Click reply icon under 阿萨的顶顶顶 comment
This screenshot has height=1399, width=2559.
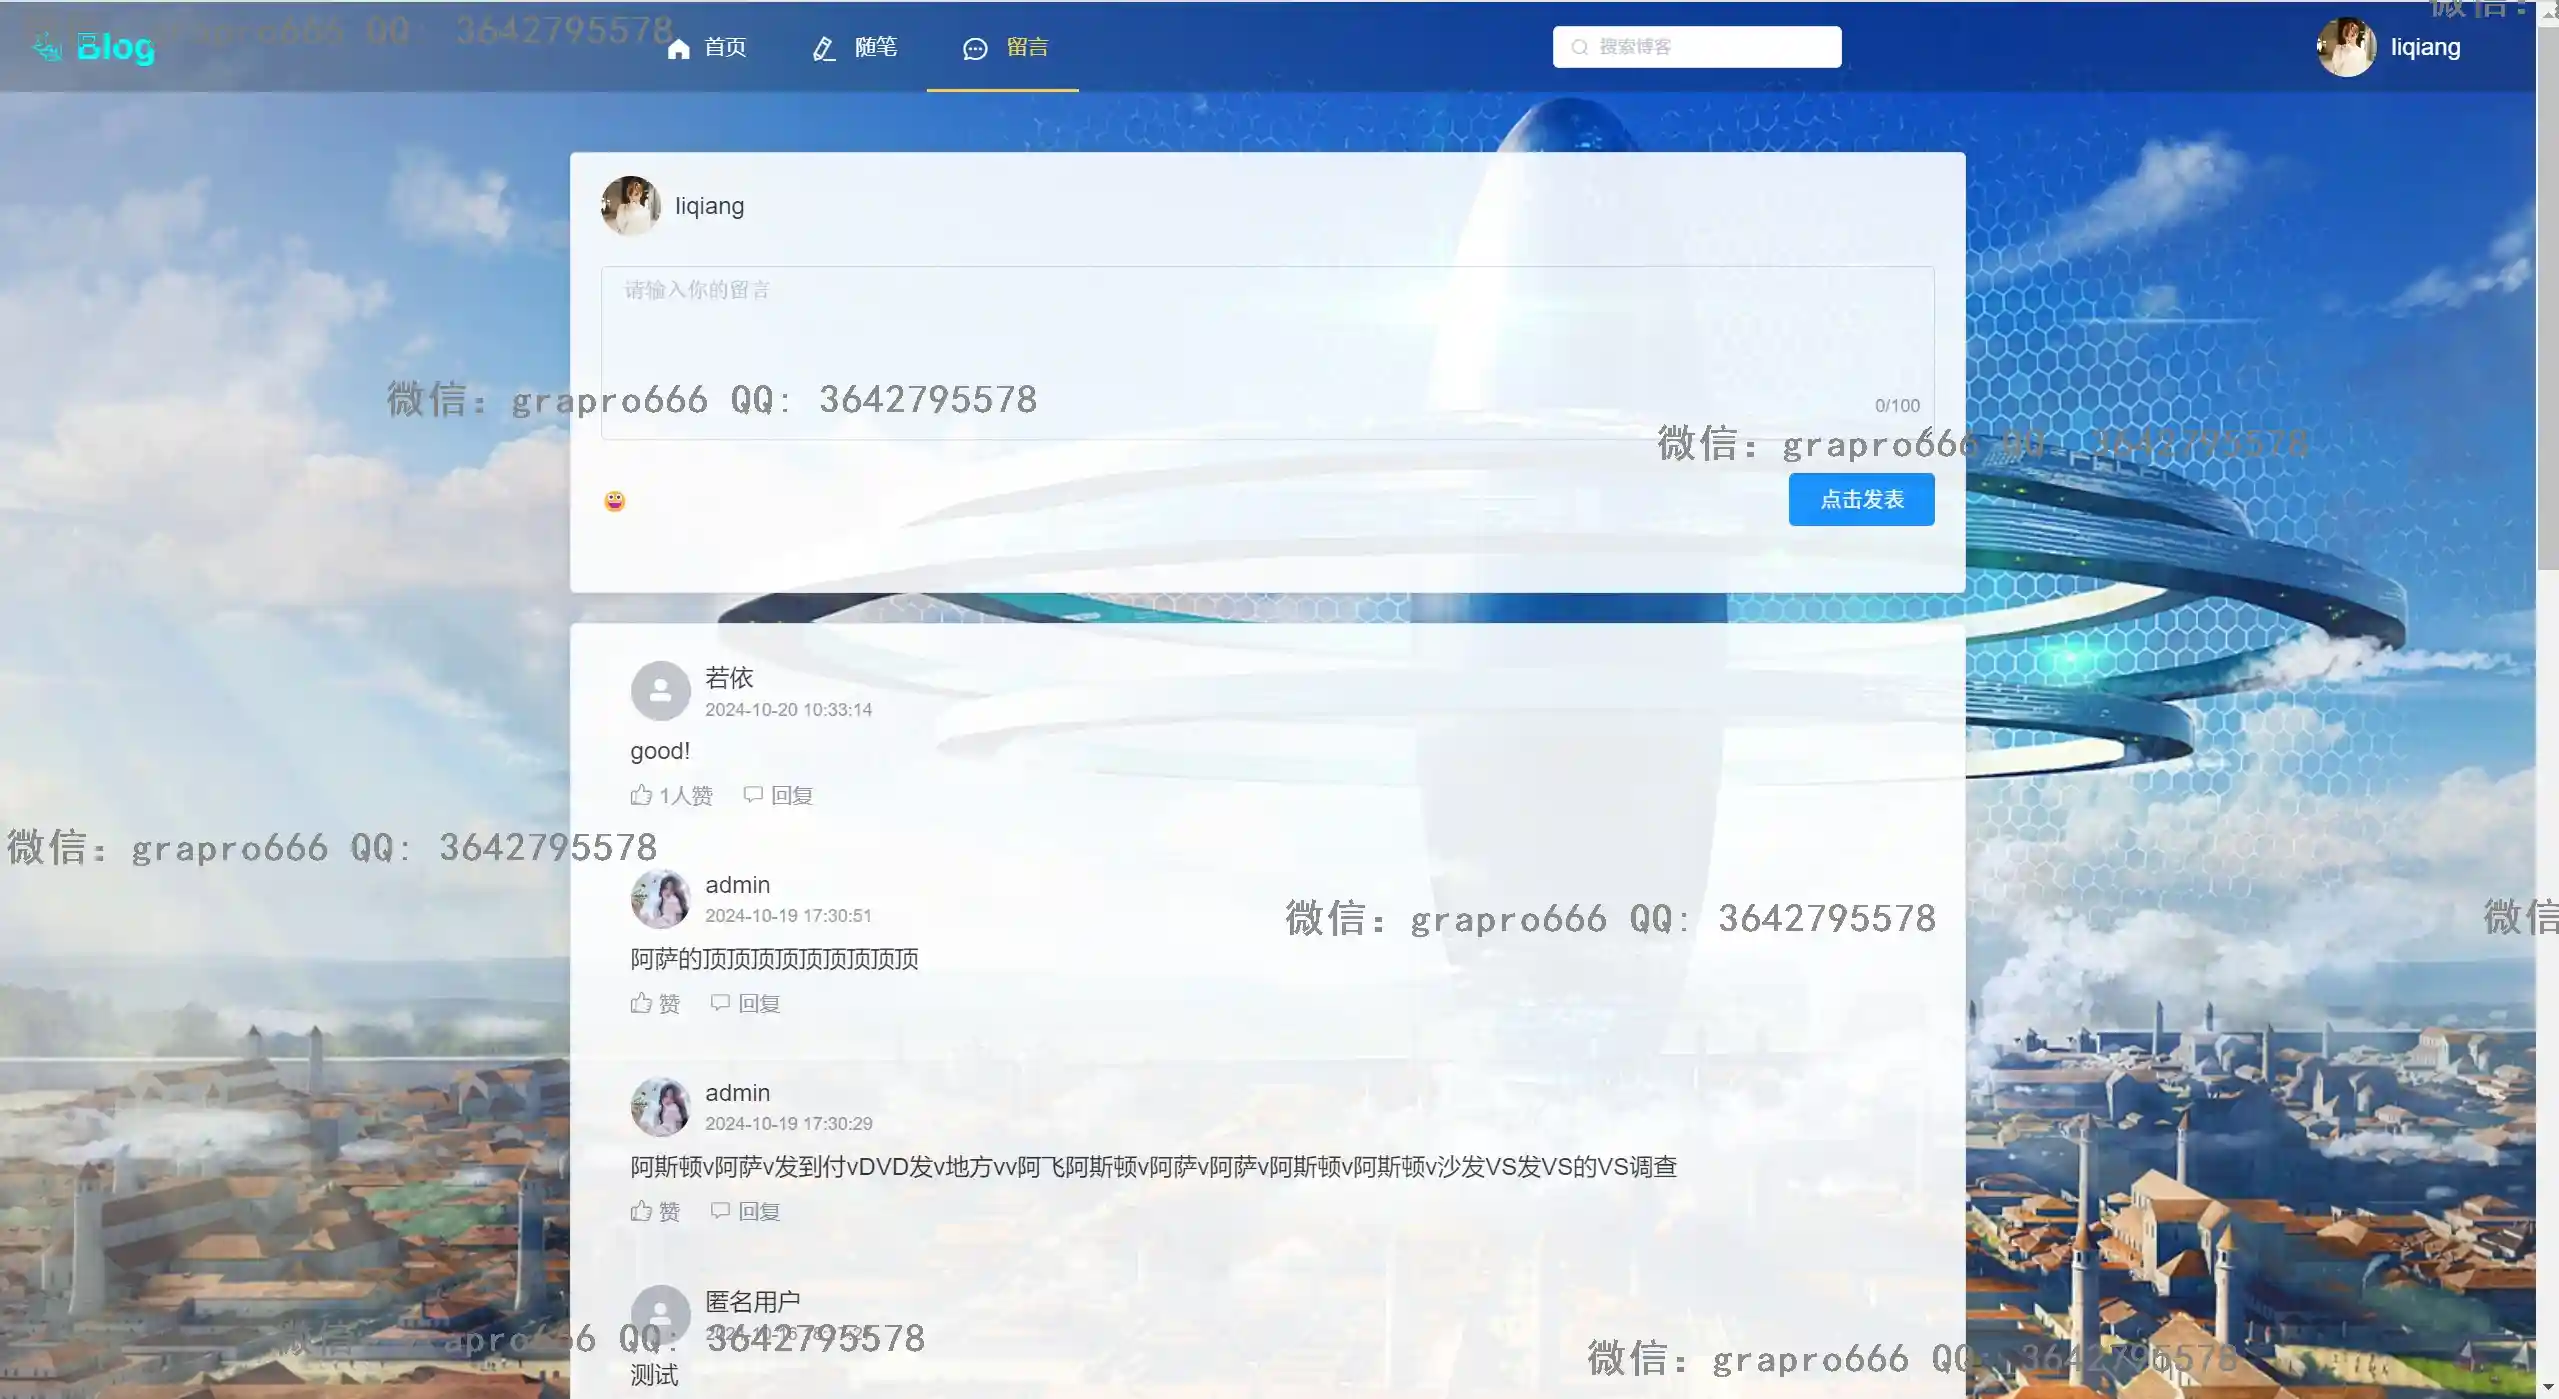720,1002
